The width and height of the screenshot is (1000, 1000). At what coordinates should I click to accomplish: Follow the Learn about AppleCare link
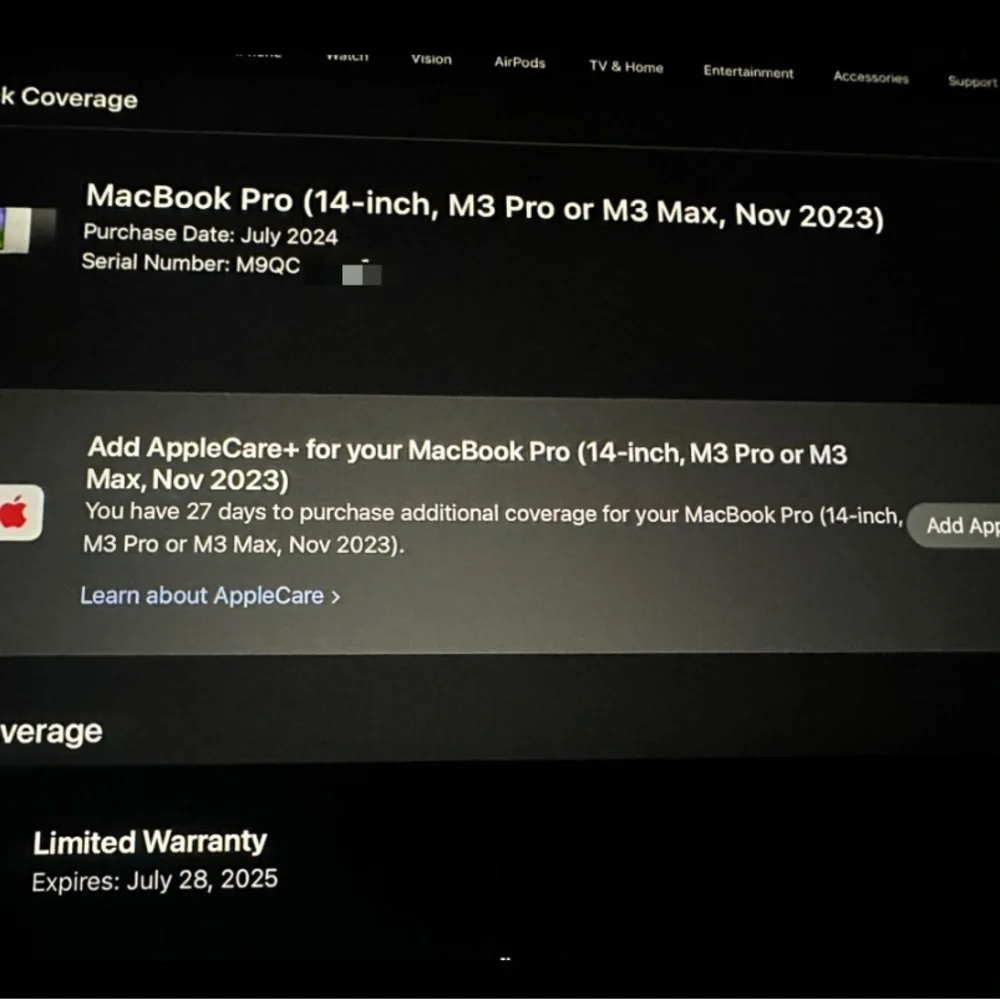(x=210, y=596)
